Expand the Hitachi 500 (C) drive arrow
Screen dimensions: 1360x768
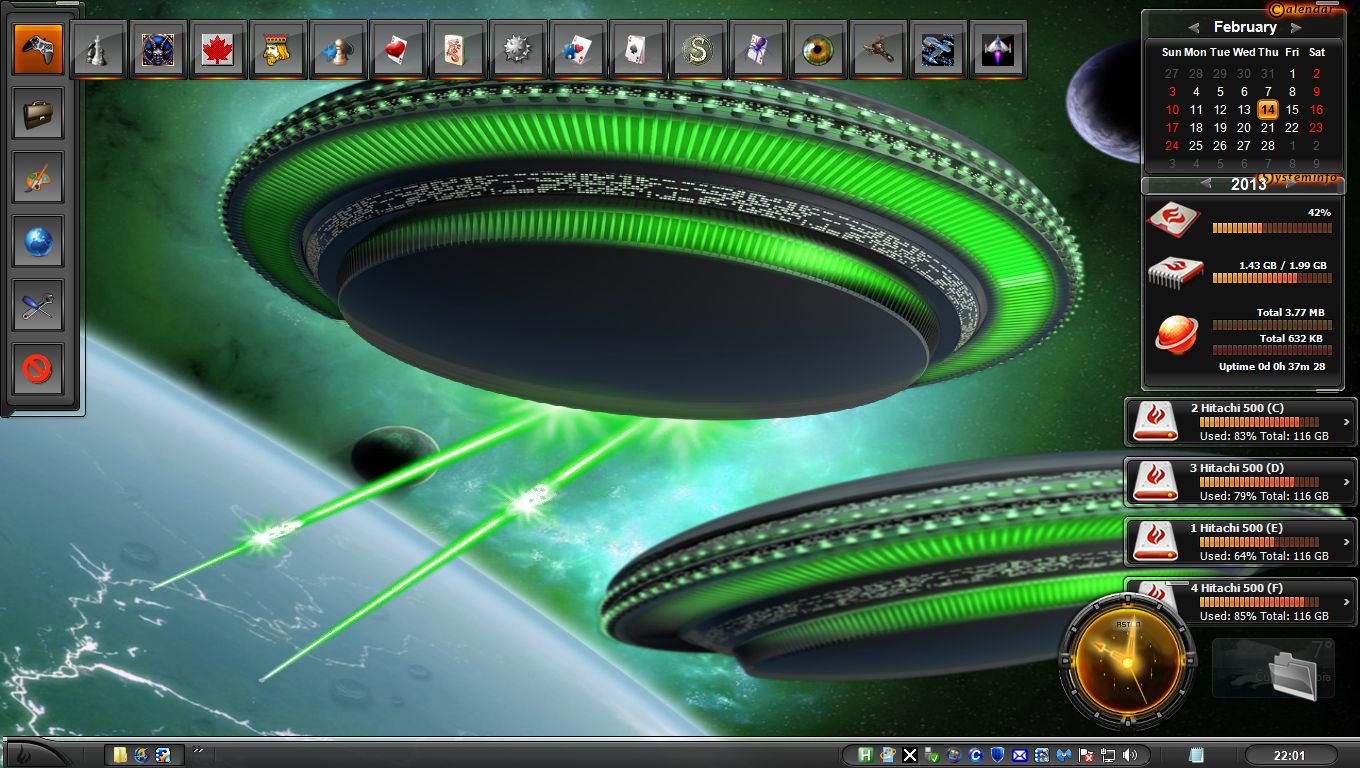[1347, 422]
